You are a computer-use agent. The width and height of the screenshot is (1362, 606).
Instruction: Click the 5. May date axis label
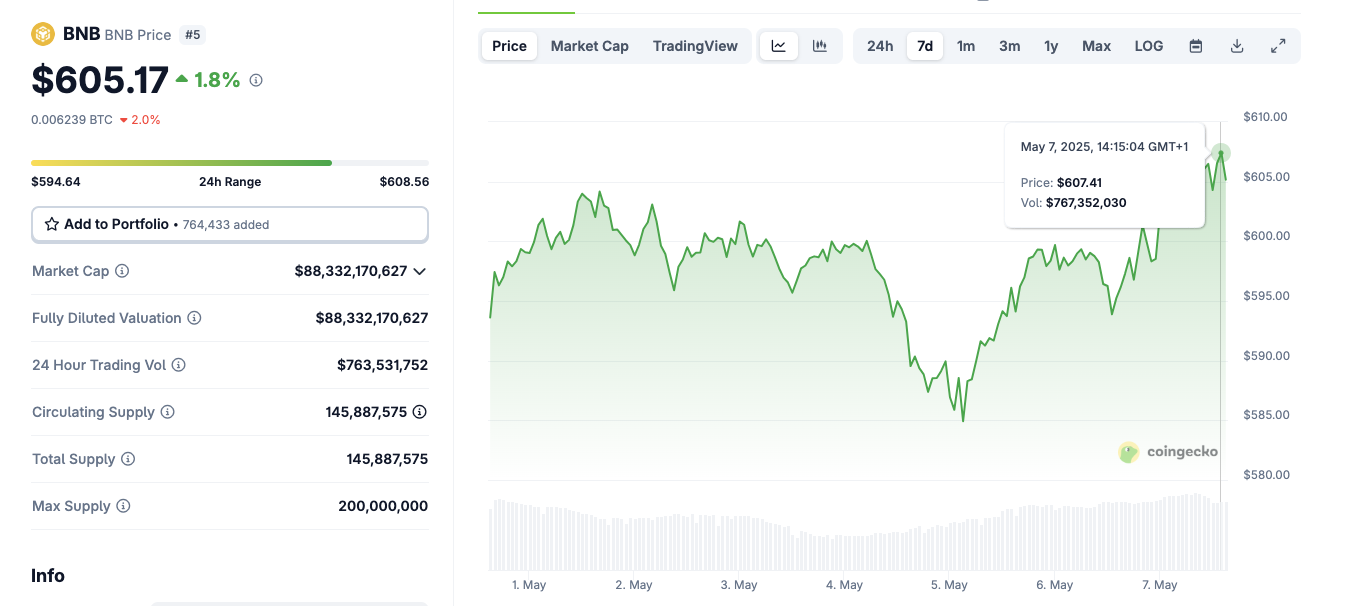tap(949, 585)
